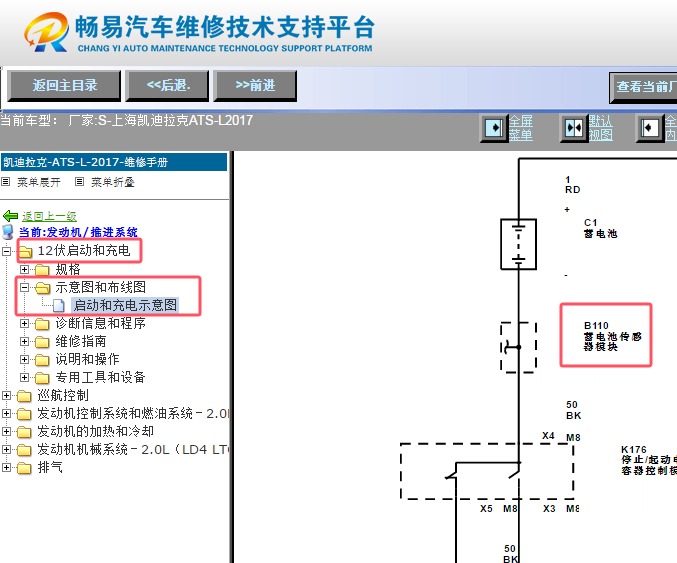
Task: Click the 排气 folder icon
Action: (24, 468)
